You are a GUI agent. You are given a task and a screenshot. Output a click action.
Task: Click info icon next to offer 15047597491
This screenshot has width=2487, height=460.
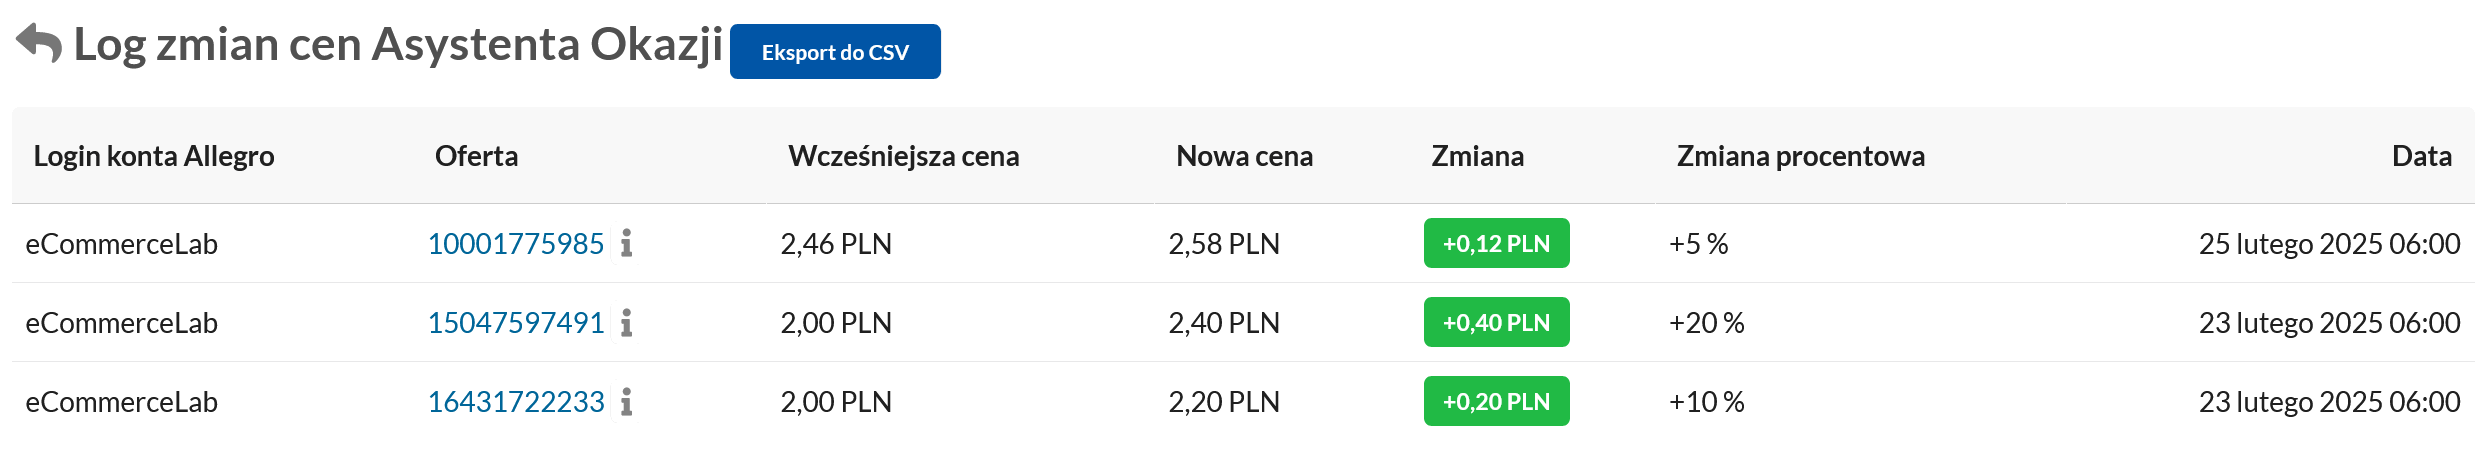(626, 323)
